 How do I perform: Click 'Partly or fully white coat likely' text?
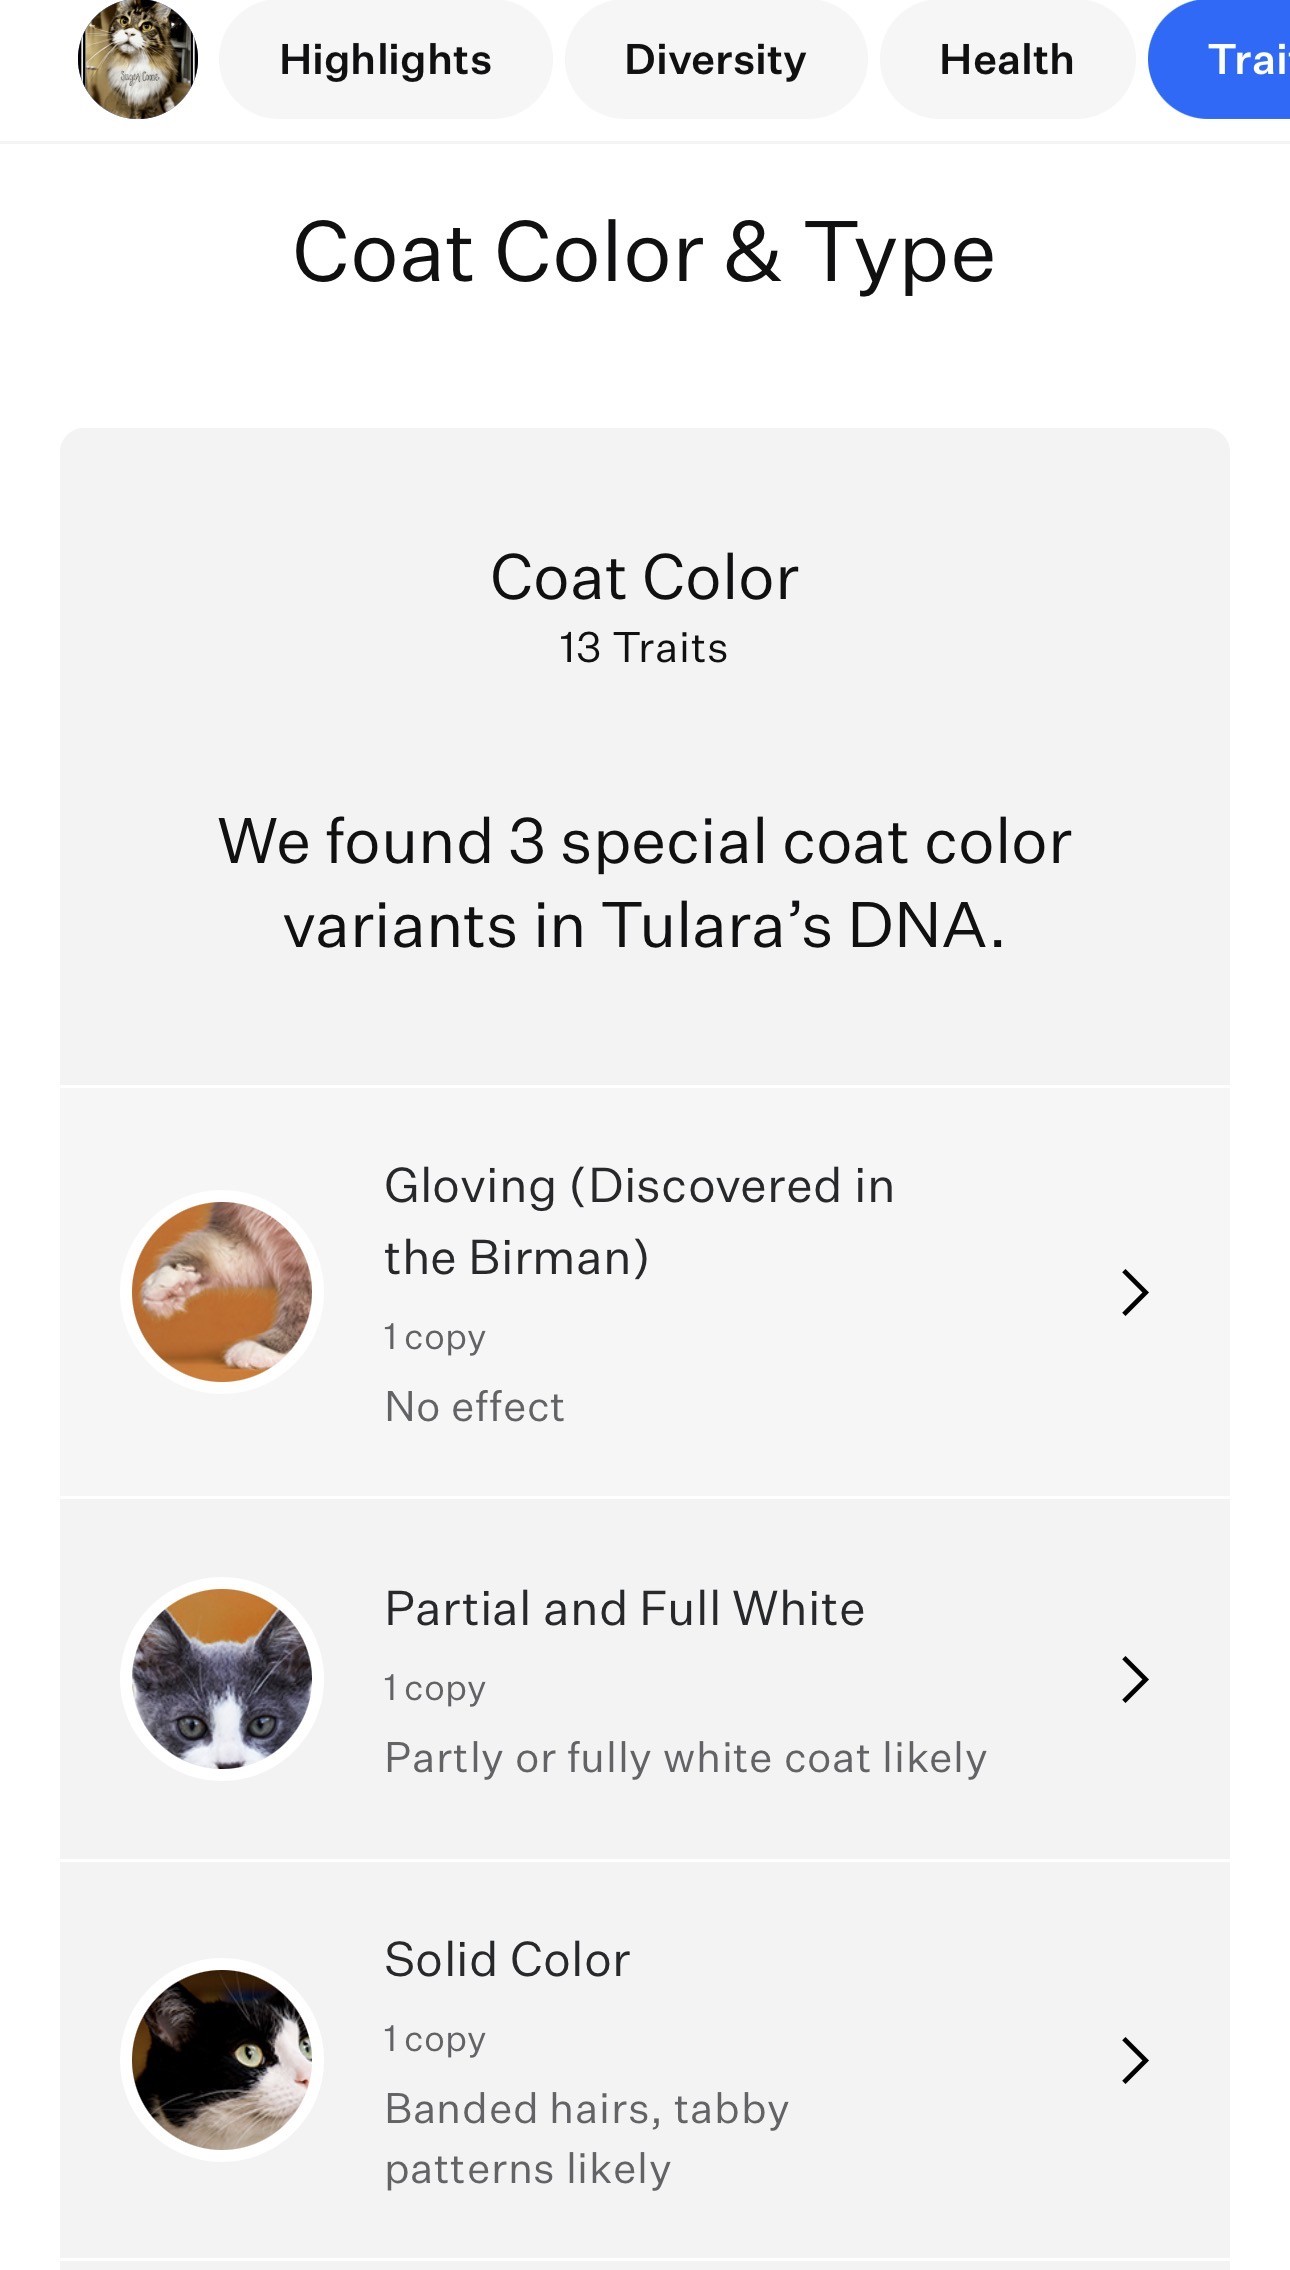point(686,1758)
